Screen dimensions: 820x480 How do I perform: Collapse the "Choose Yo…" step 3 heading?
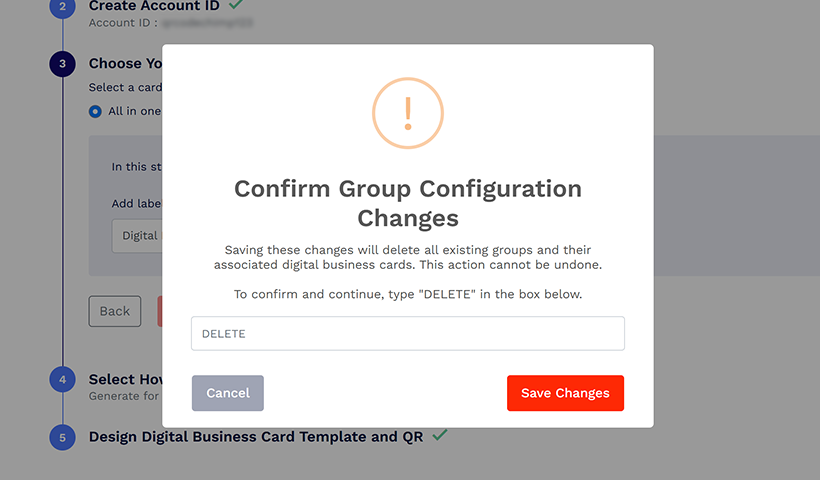pos(125,63)
